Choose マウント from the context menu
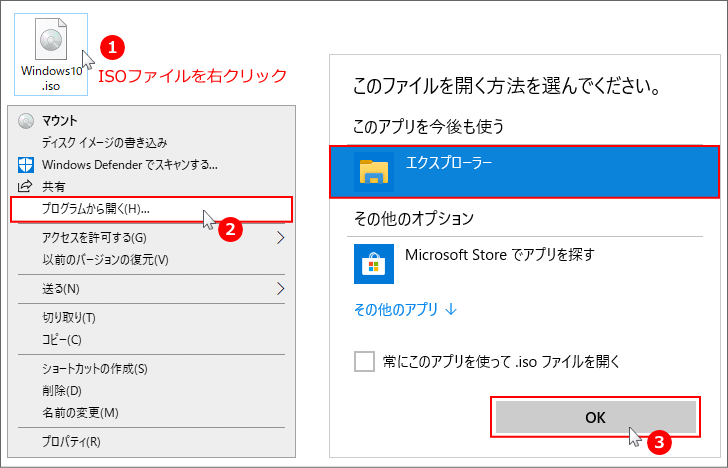The width and height of the screenshot is (728, 468). click(152, 121)
